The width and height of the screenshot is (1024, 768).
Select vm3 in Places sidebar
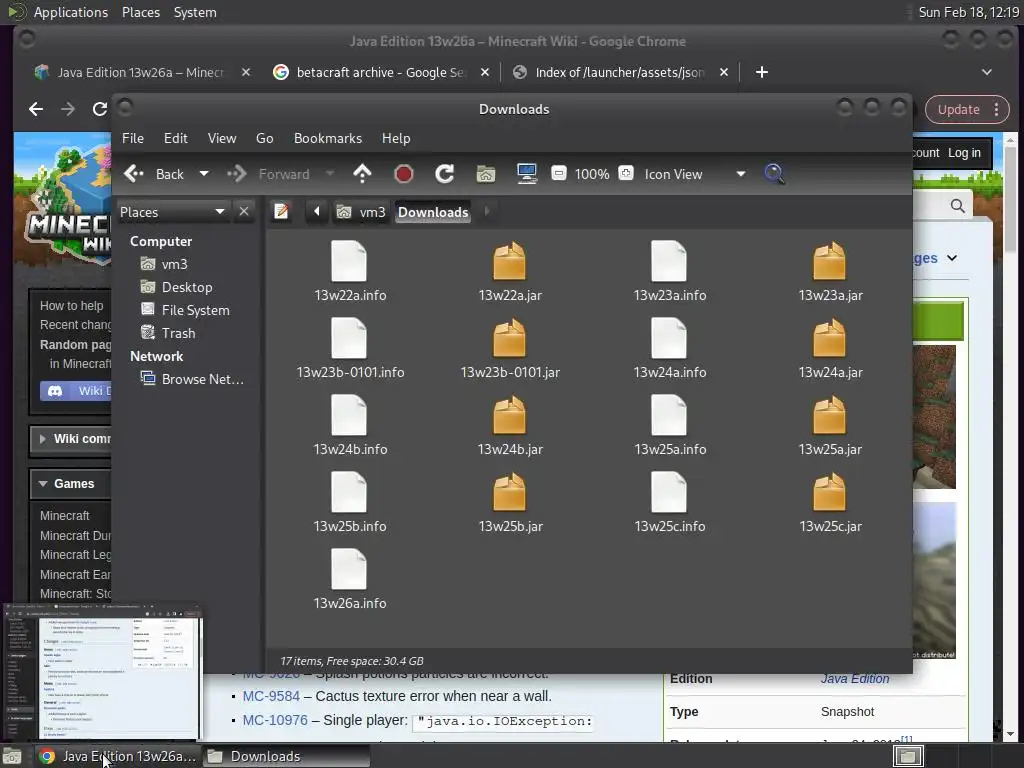164,264
